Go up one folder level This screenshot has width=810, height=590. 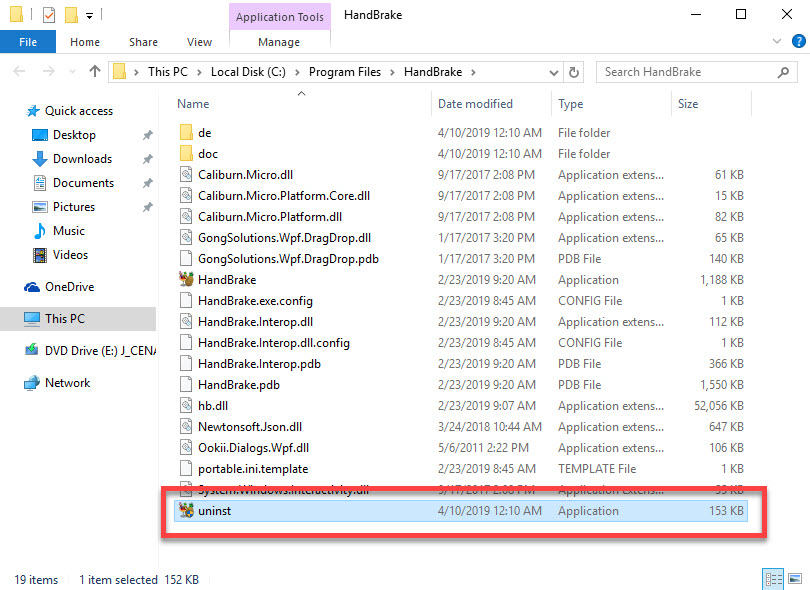pyautogui.click(x=95, y=71)
